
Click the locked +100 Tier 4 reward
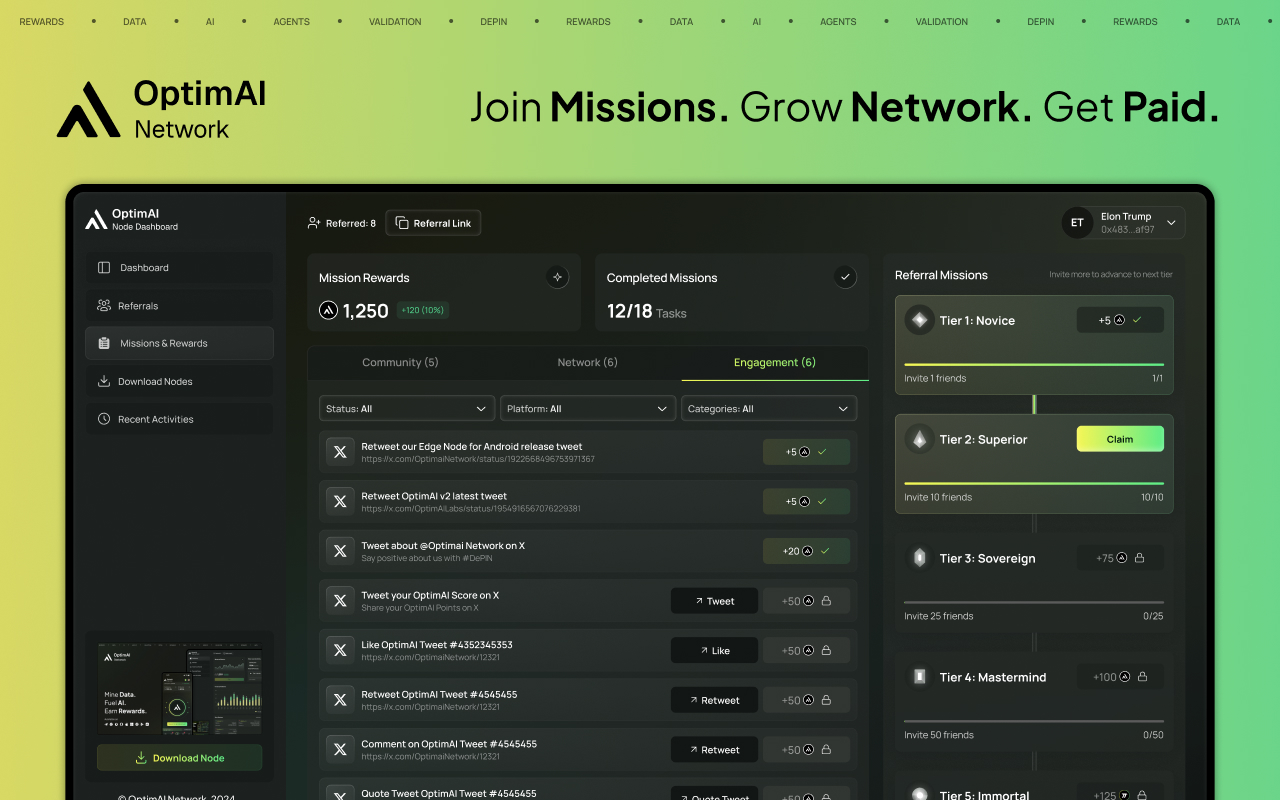tap(1120, 677)
